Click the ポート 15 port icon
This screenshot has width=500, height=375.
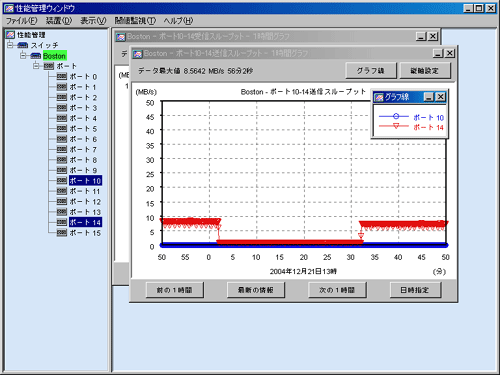(x=62, y=232)
